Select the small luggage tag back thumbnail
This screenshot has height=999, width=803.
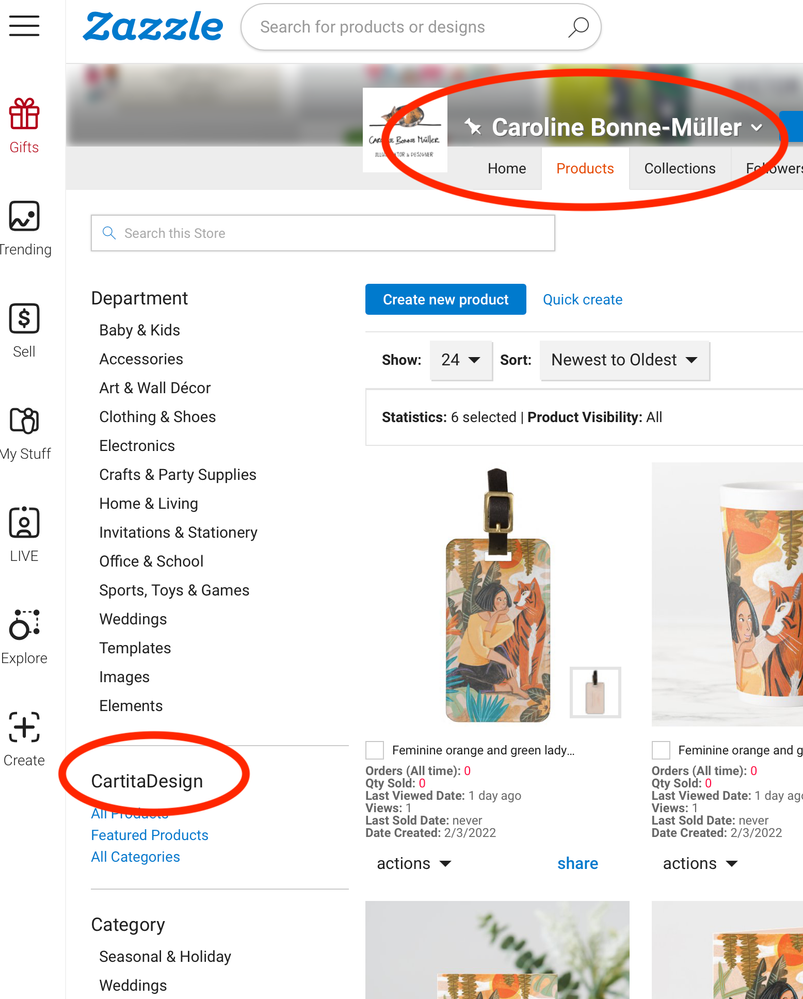(595, 692)
